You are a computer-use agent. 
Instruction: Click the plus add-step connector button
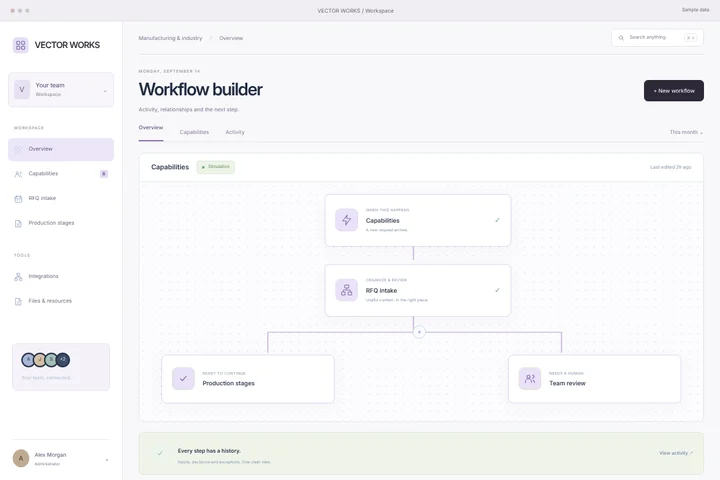pos(419,332)
